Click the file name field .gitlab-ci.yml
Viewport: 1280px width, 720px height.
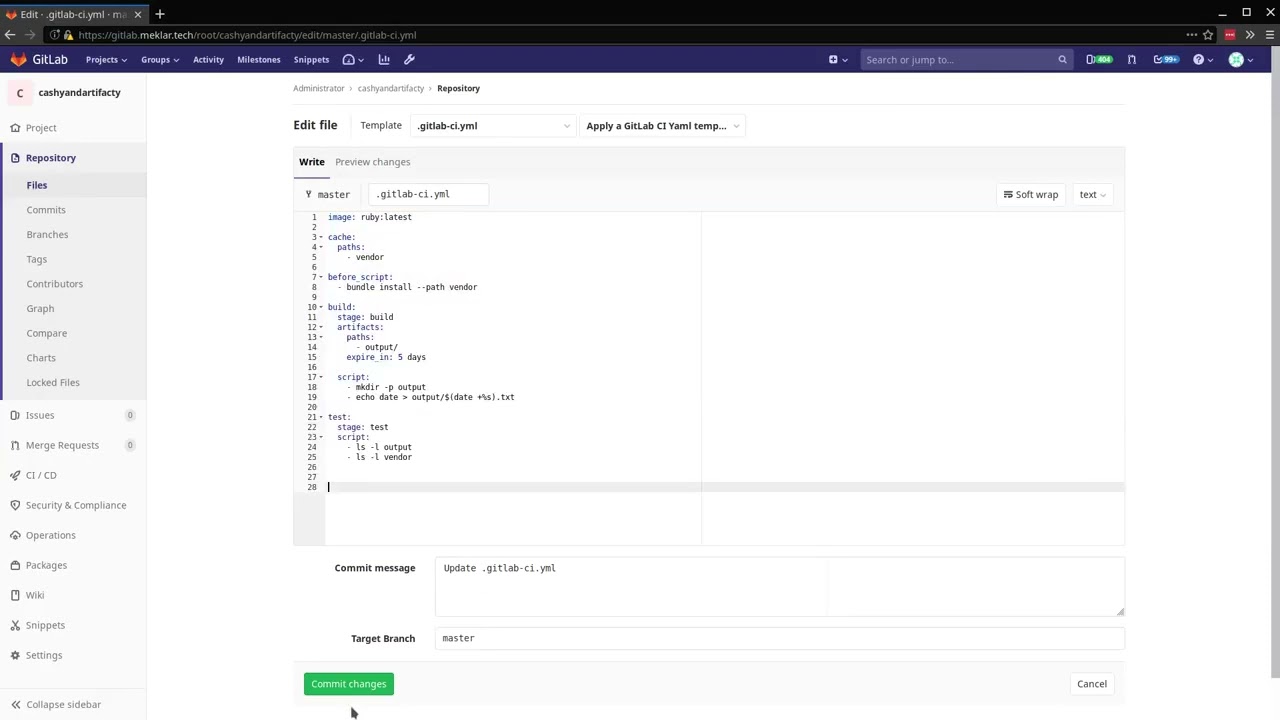tap(428, 194)
